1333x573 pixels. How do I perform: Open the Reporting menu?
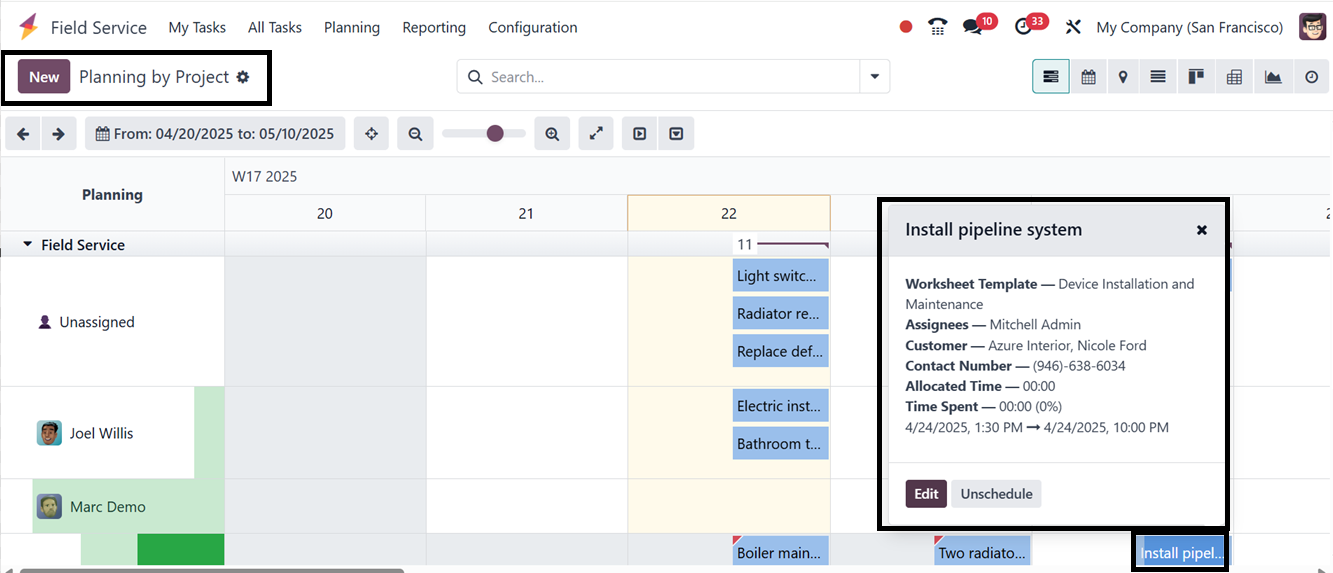[434, 27]
